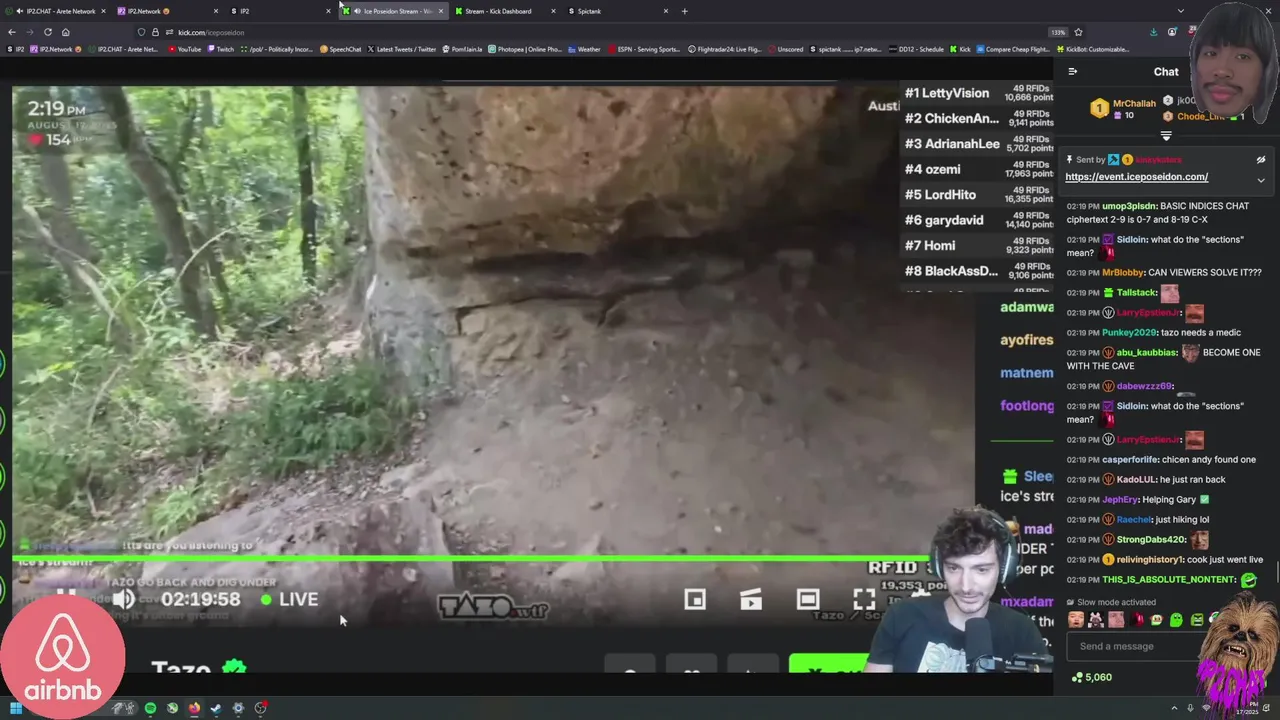The image size is (1280, 720).
Task: Open the Compare Cheap Flights bookmark
Action: click(1012, 49)
